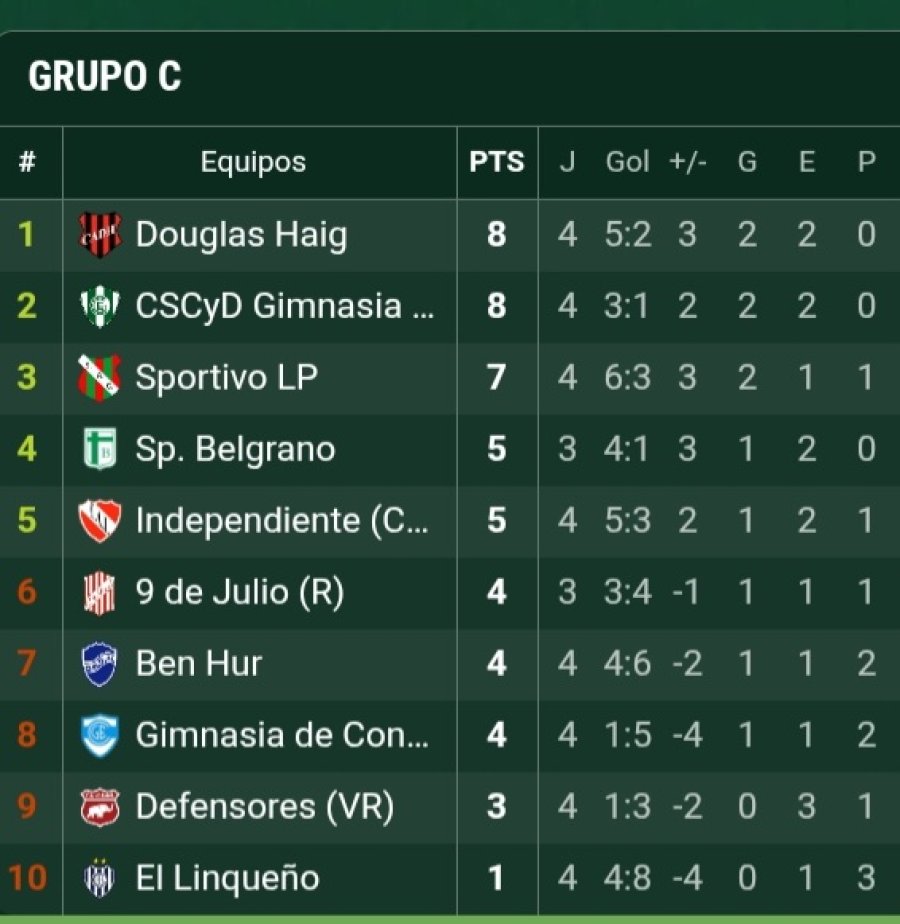Viewport: 900px width, 924px height.
Task: Tap the Ben Hur blue badge
Action: 100,664
